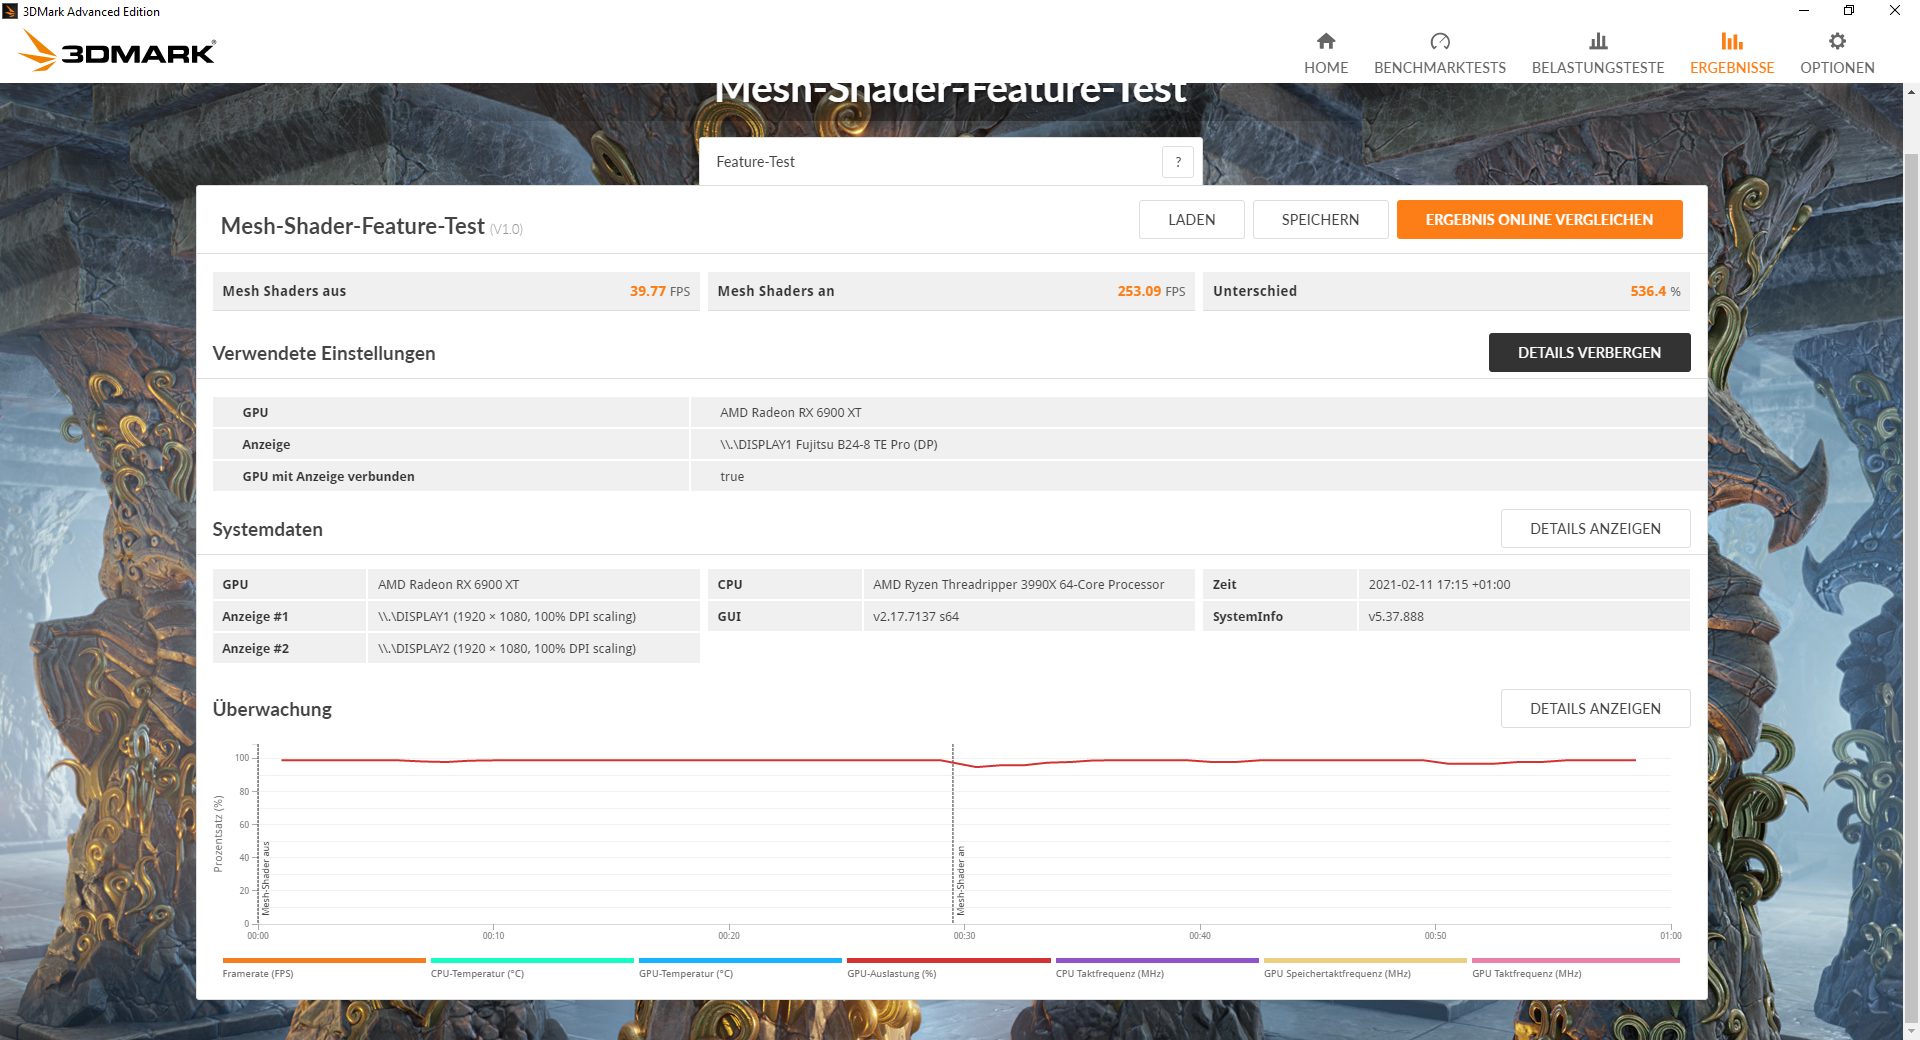Image resolution: width=1920 pixels, height=1040 pixels.
Task: Click the Home house icon
Action: pos(1326,41)
